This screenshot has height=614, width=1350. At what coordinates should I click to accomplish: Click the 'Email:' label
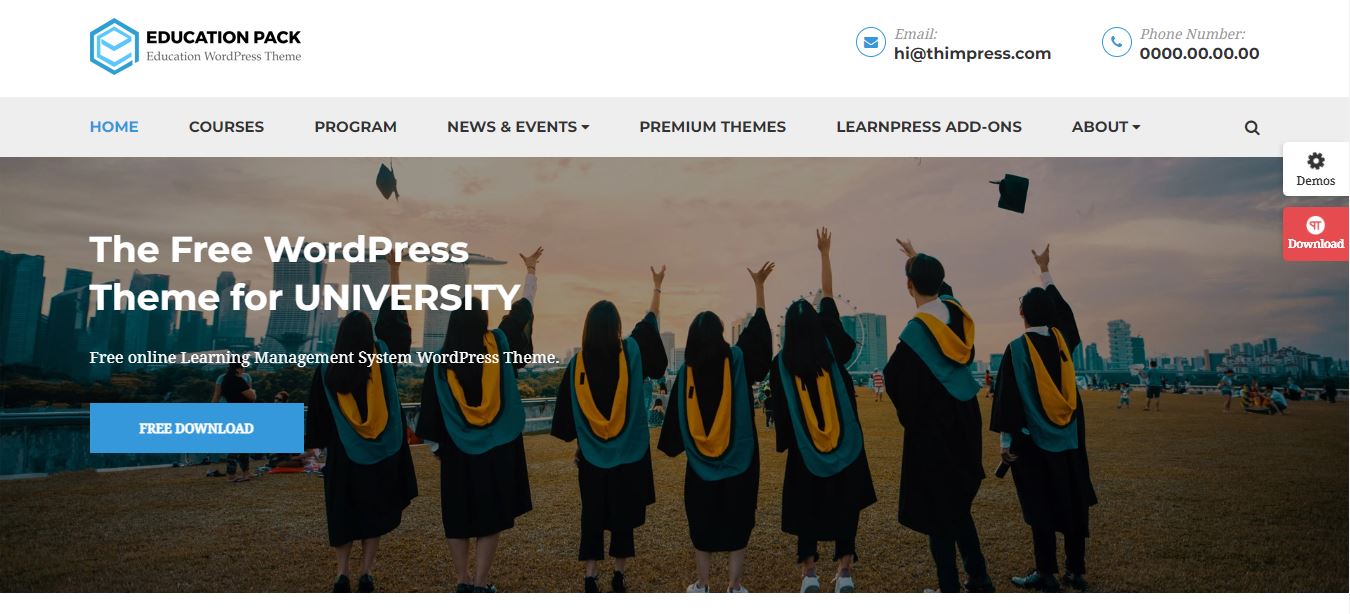point(915,34)
